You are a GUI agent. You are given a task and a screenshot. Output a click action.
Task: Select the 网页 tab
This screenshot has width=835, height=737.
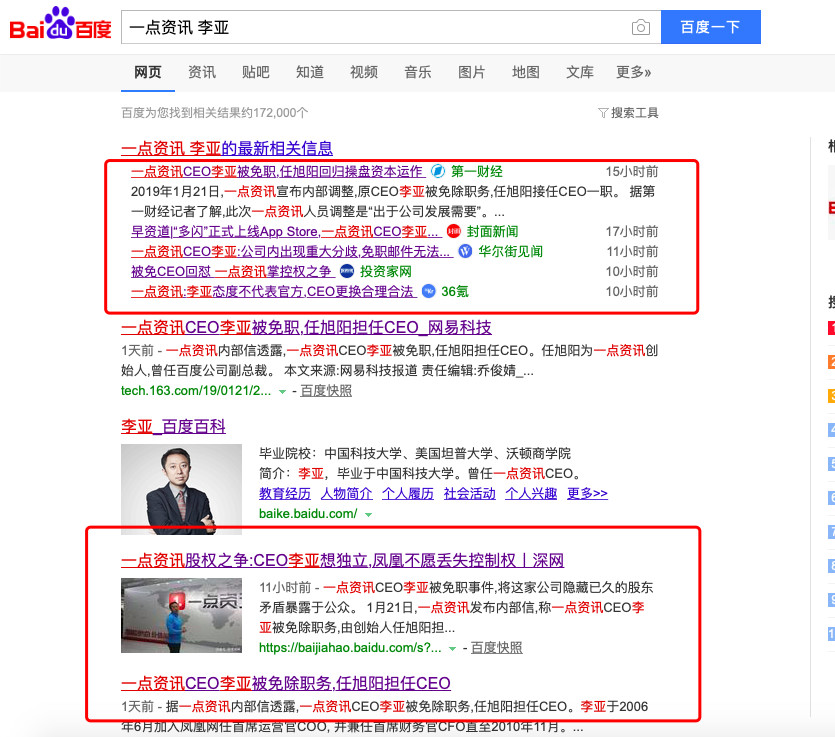148,72
